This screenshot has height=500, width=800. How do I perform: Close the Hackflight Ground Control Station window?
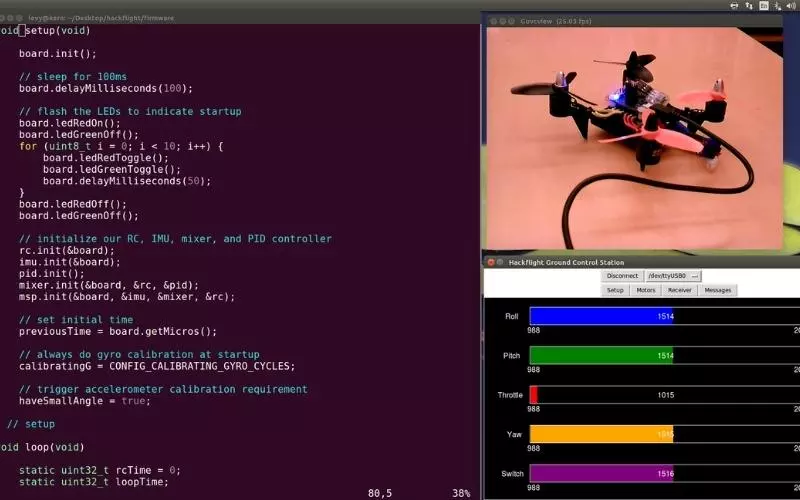[x=491, y=262]
